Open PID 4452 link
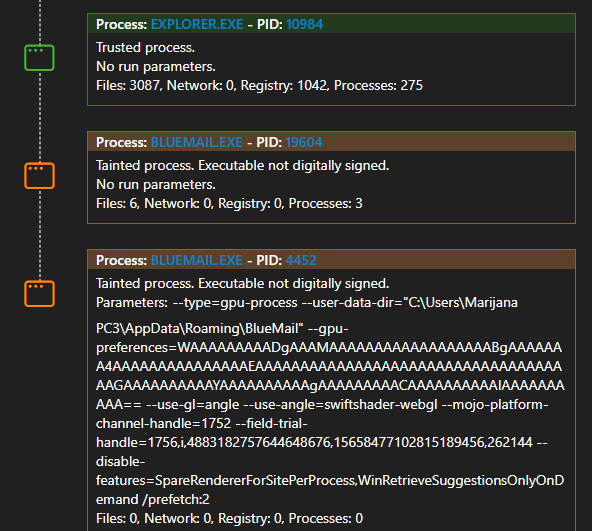 click(x=301, y=260)
